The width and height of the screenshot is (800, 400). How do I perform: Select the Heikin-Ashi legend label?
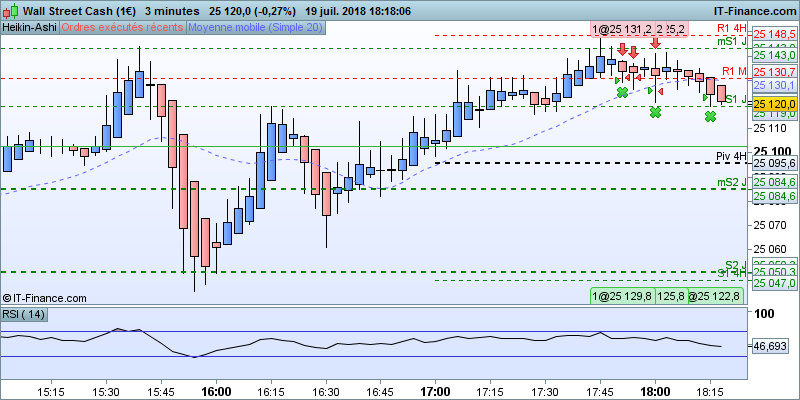pos(30,28)
